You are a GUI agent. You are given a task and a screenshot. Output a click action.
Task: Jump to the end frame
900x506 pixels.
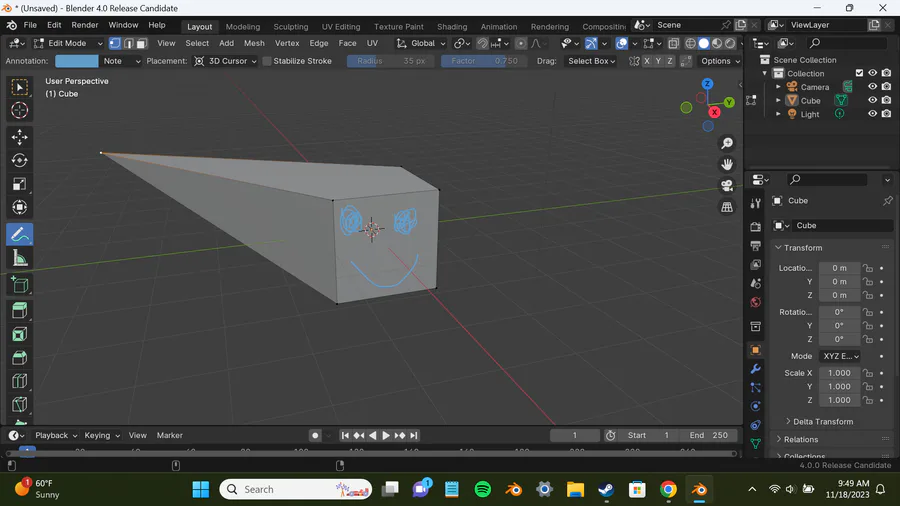(414, 435)
